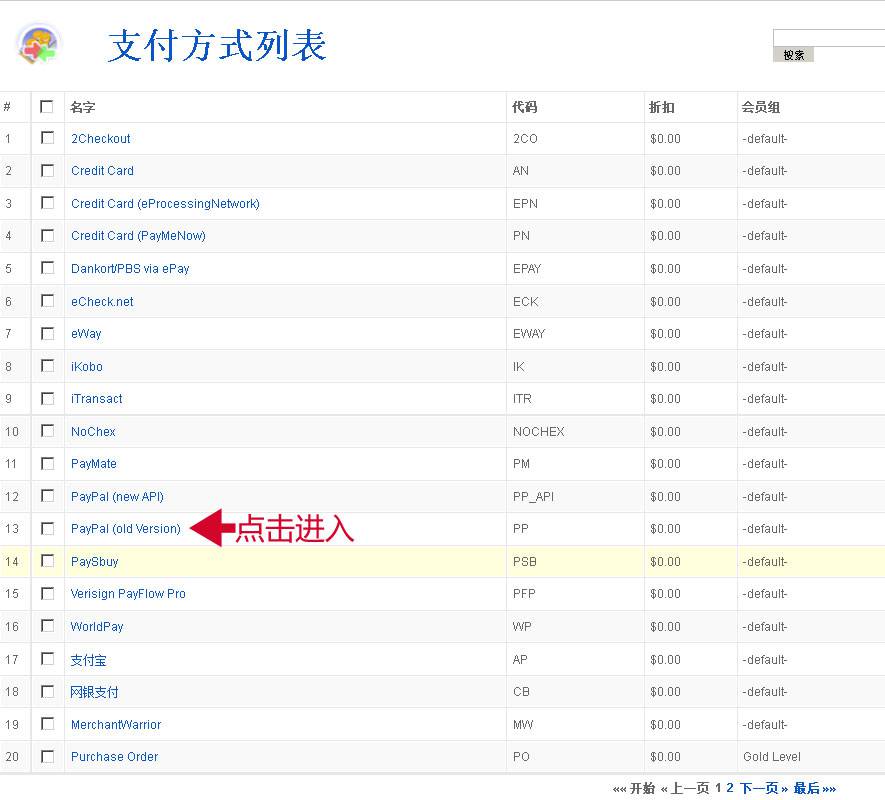Open the eWay payment module
Screen dimensions: 885x800
(86, 333)
